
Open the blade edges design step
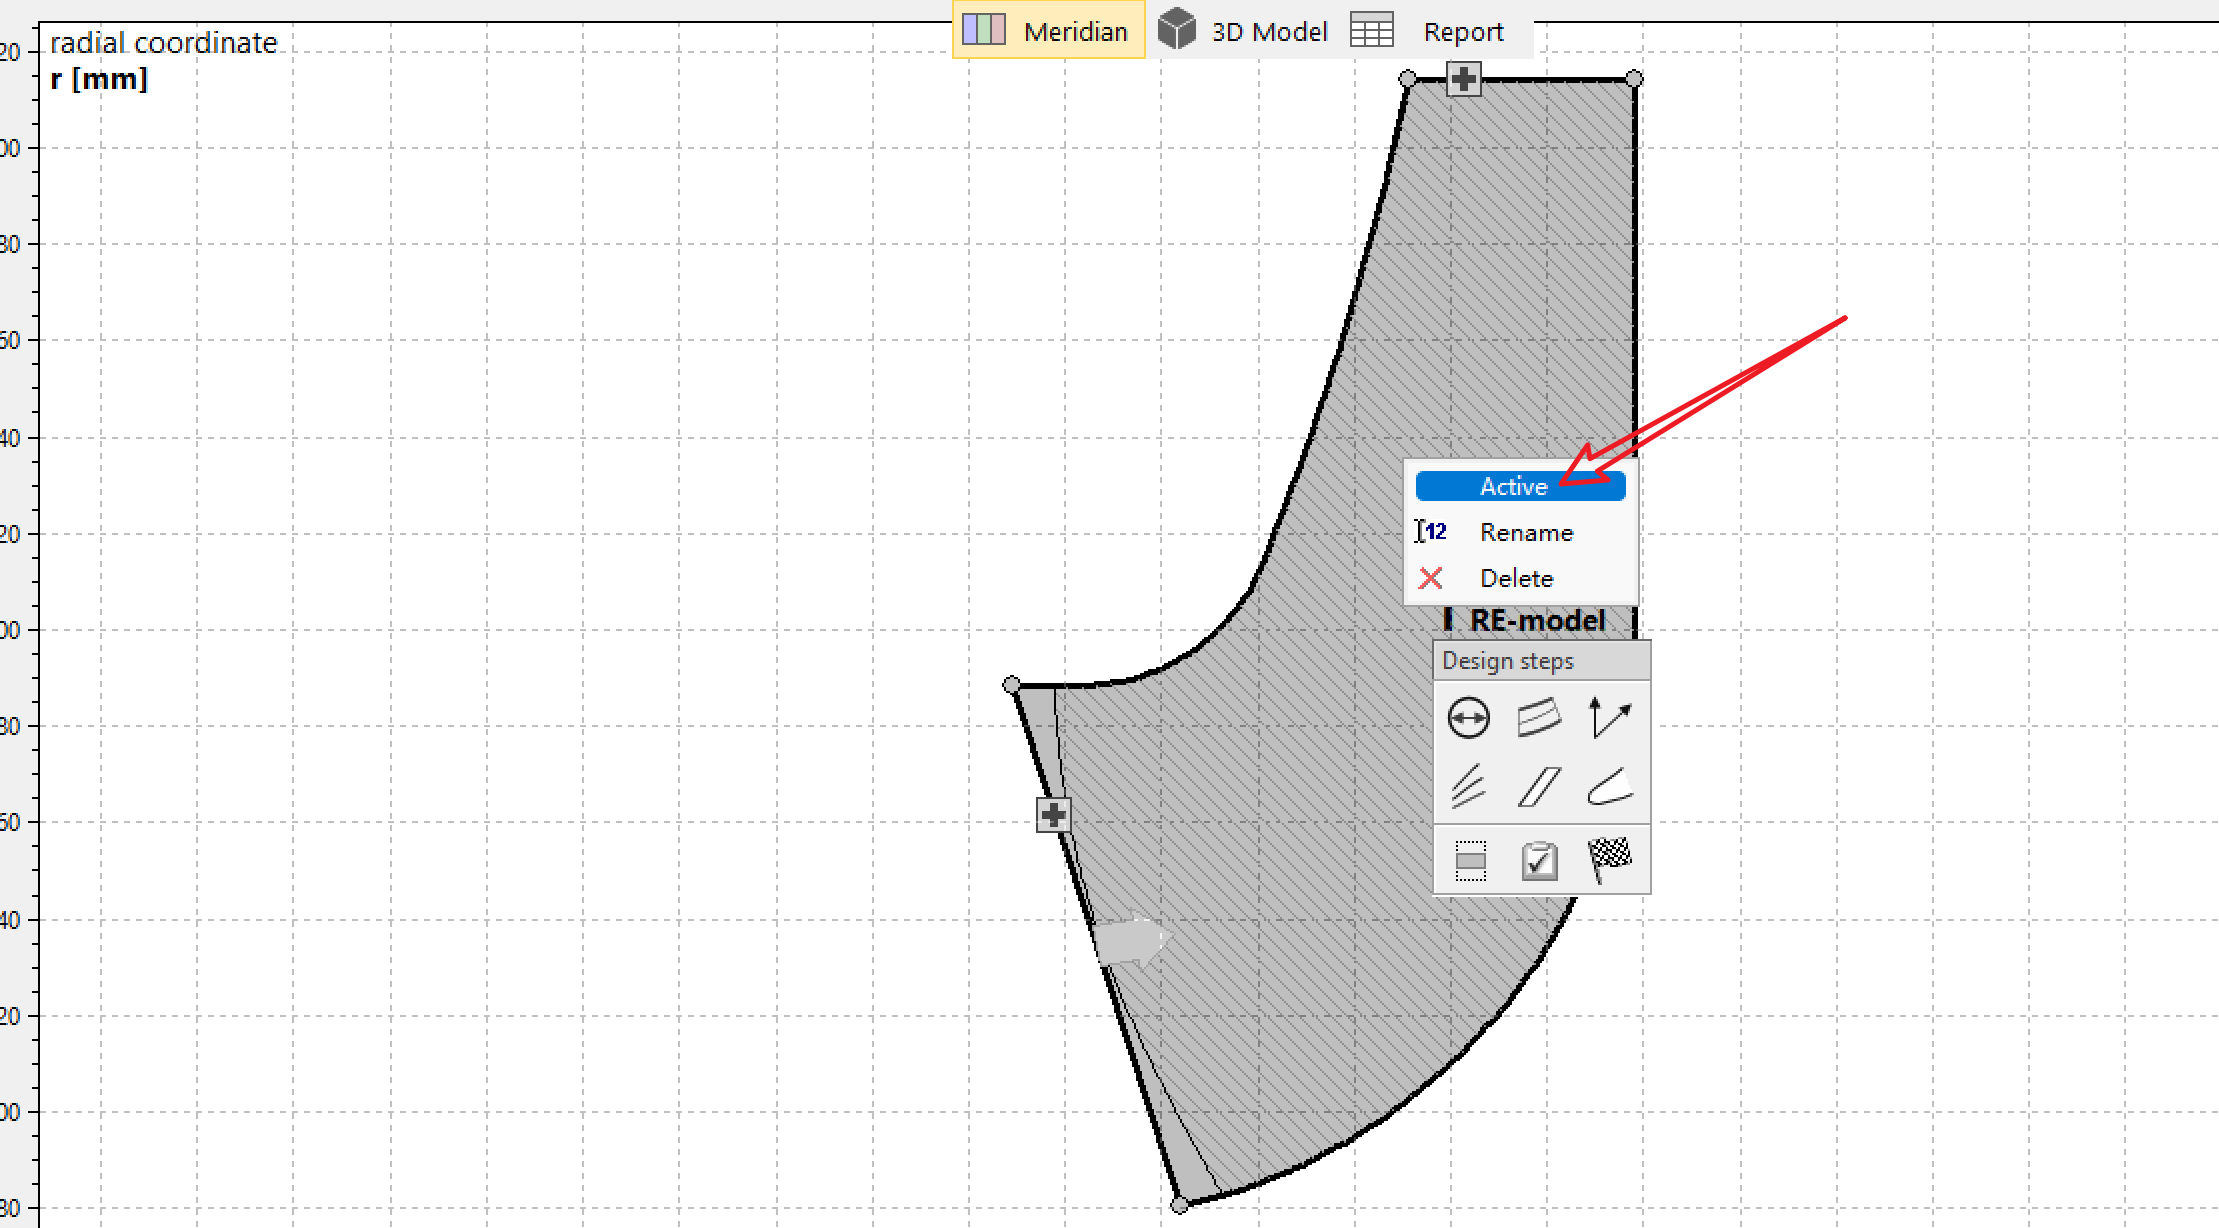[x=1609, y=786]
